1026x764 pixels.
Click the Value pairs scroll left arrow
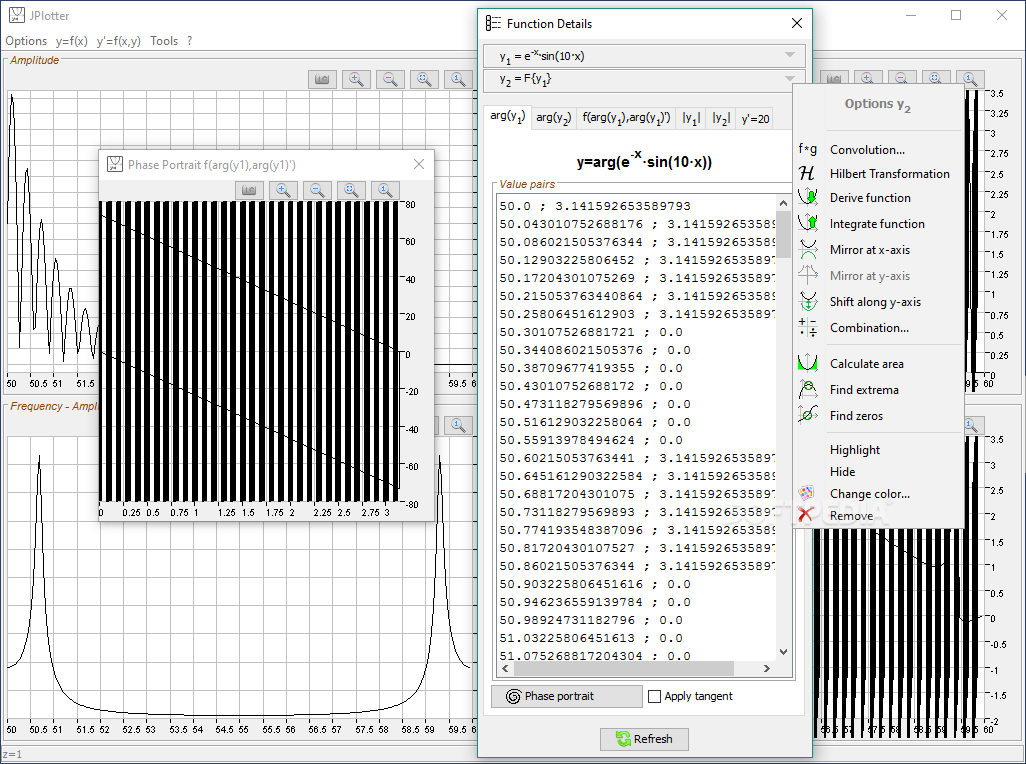coord(504,668)
